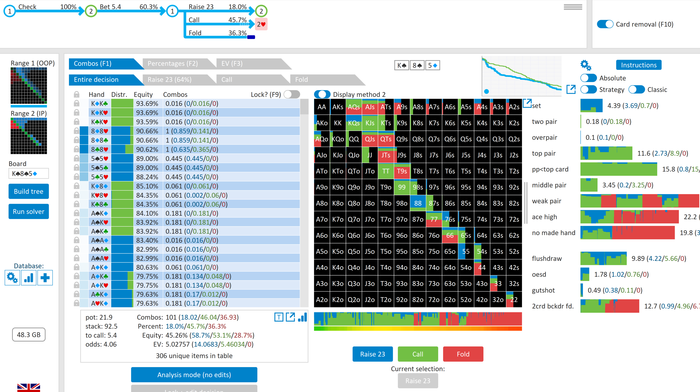Select the 22 cell in matrix
Image resolution: width=700 pixels, height=392 pixels.
click(x=514, y=300)
